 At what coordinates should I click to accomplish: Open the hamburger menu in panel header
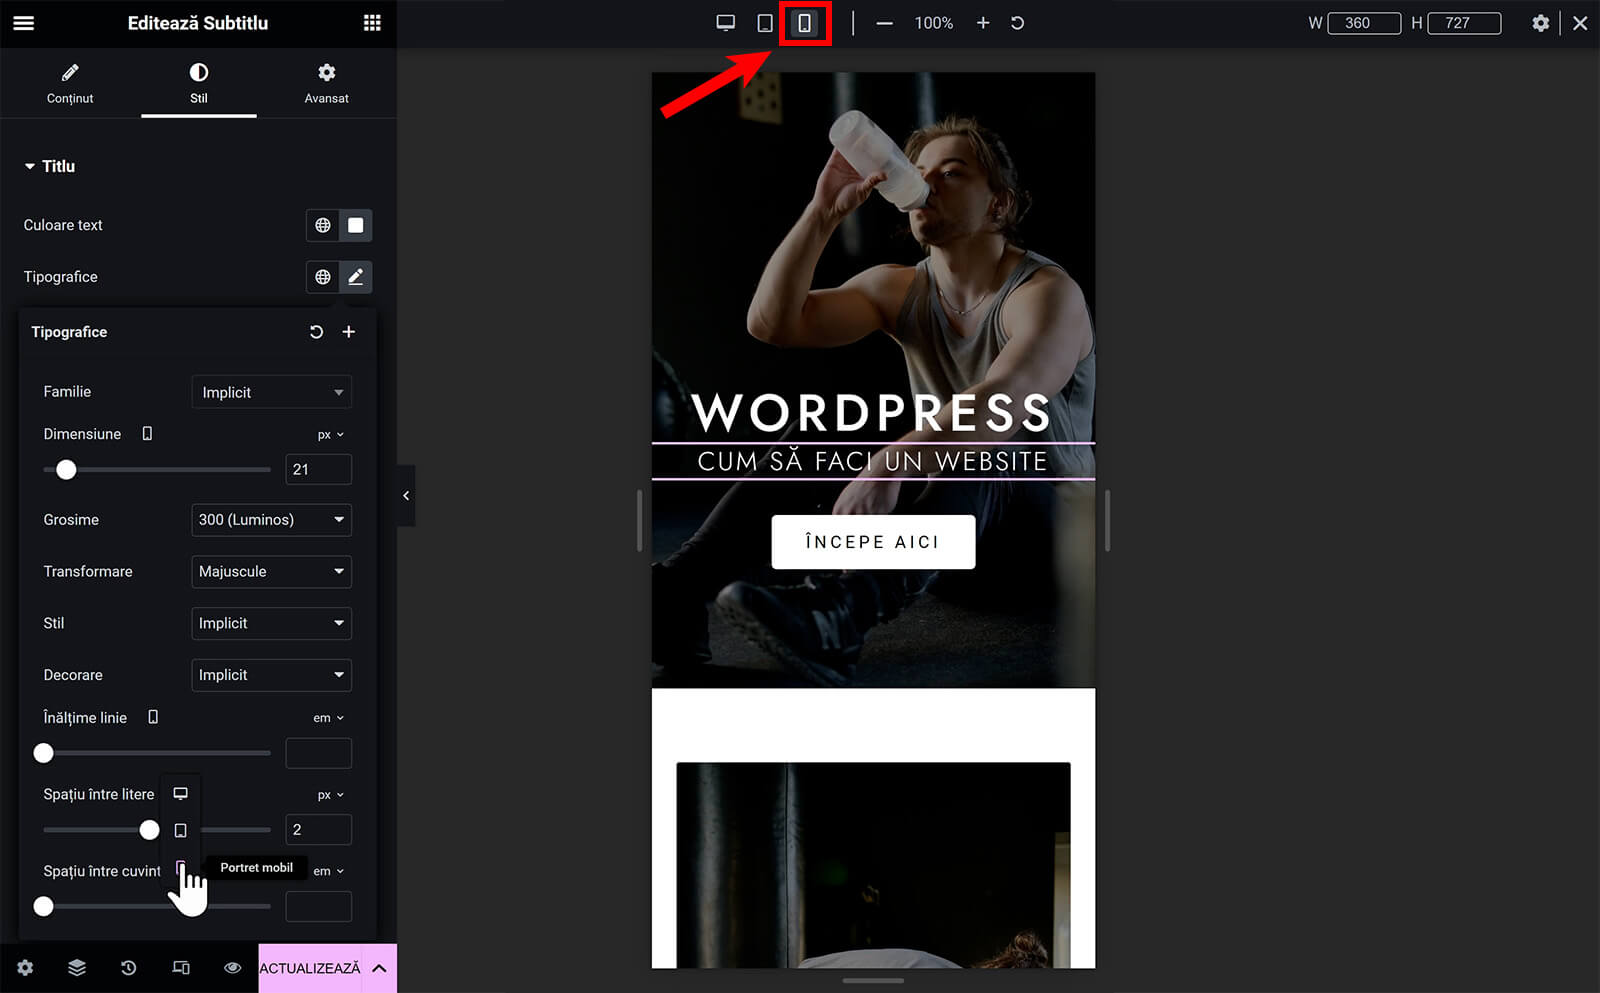click(x=23, y=23)
